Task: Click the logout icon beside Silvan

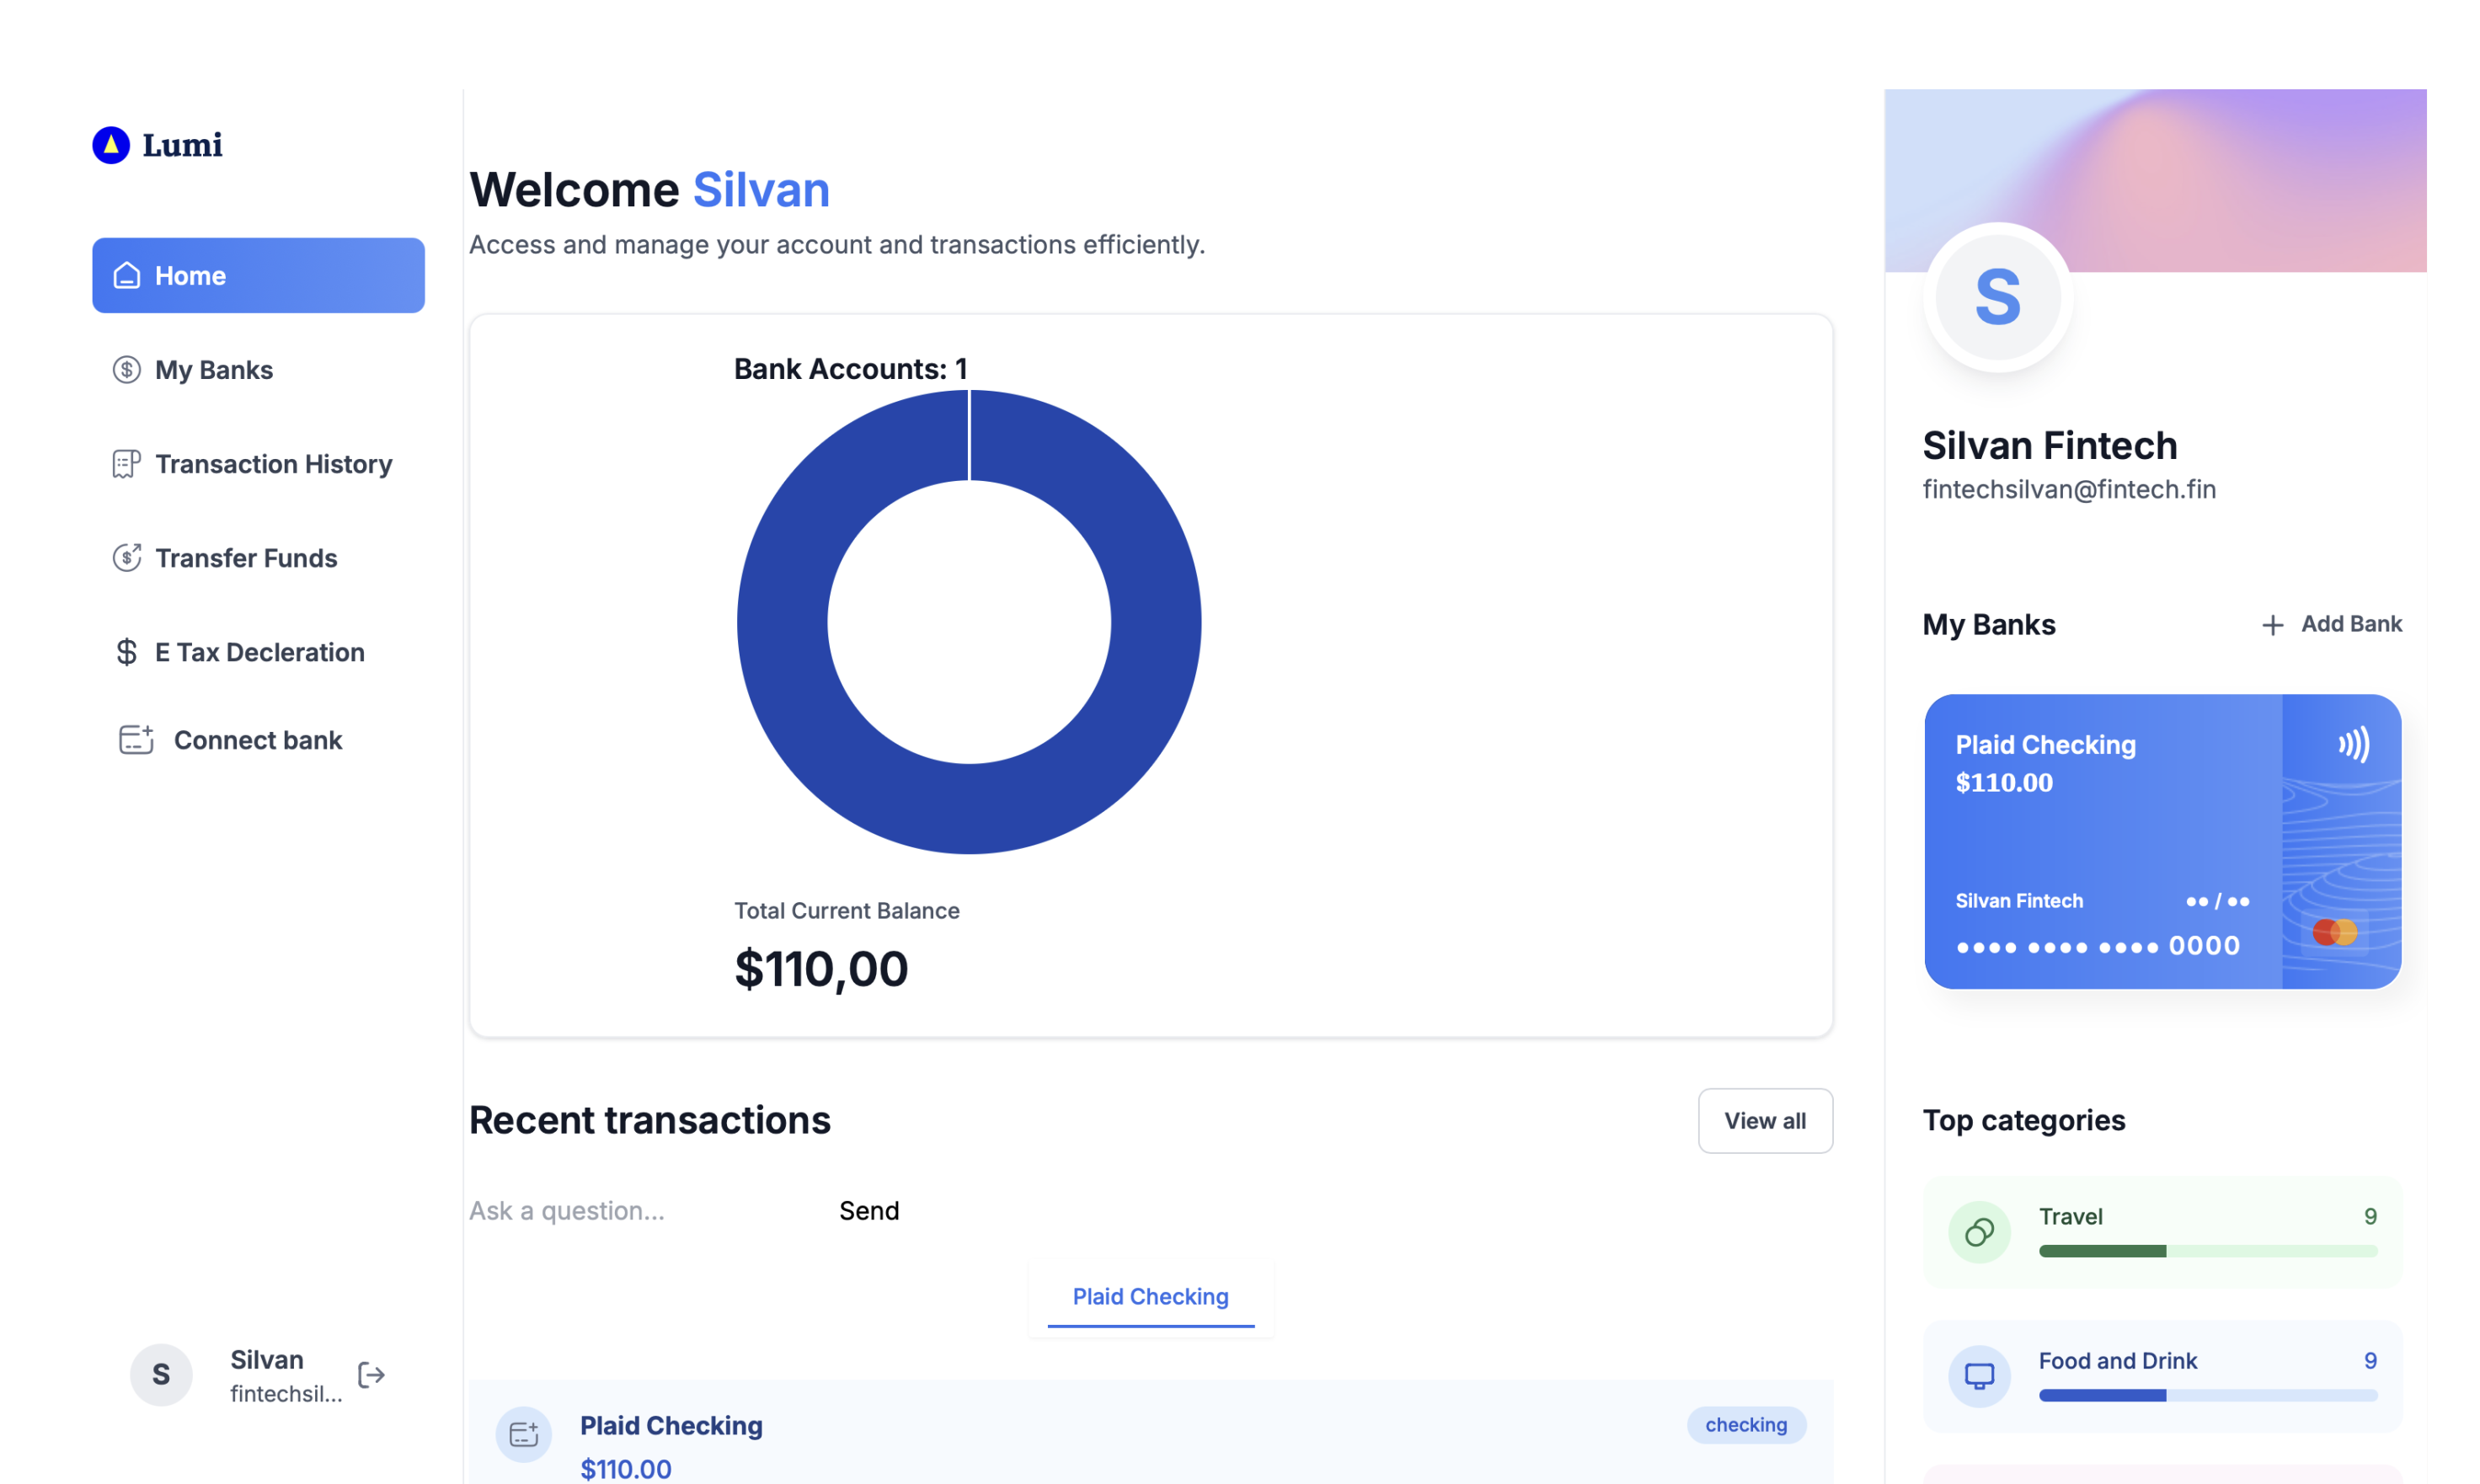Action: pyautogui.click(x=371, y=1375)
